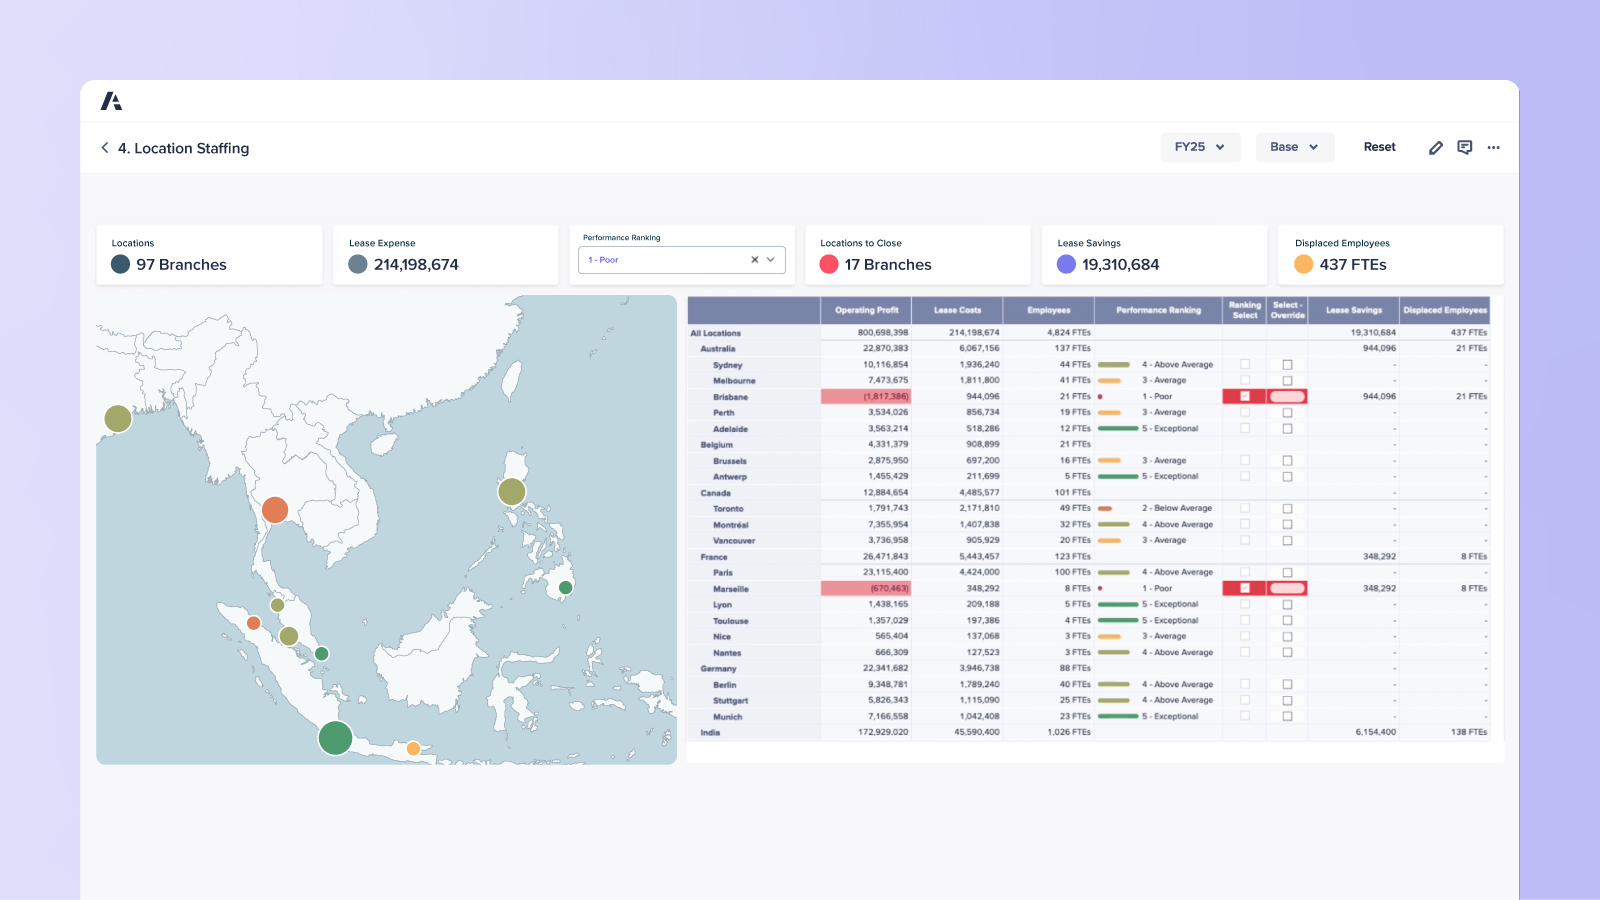Select the All Locations row header

pos(714,332)
